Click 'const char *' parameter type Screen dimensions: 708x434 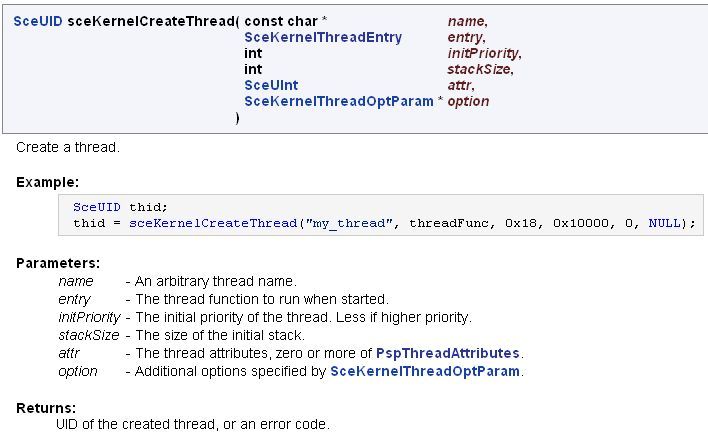285,21
